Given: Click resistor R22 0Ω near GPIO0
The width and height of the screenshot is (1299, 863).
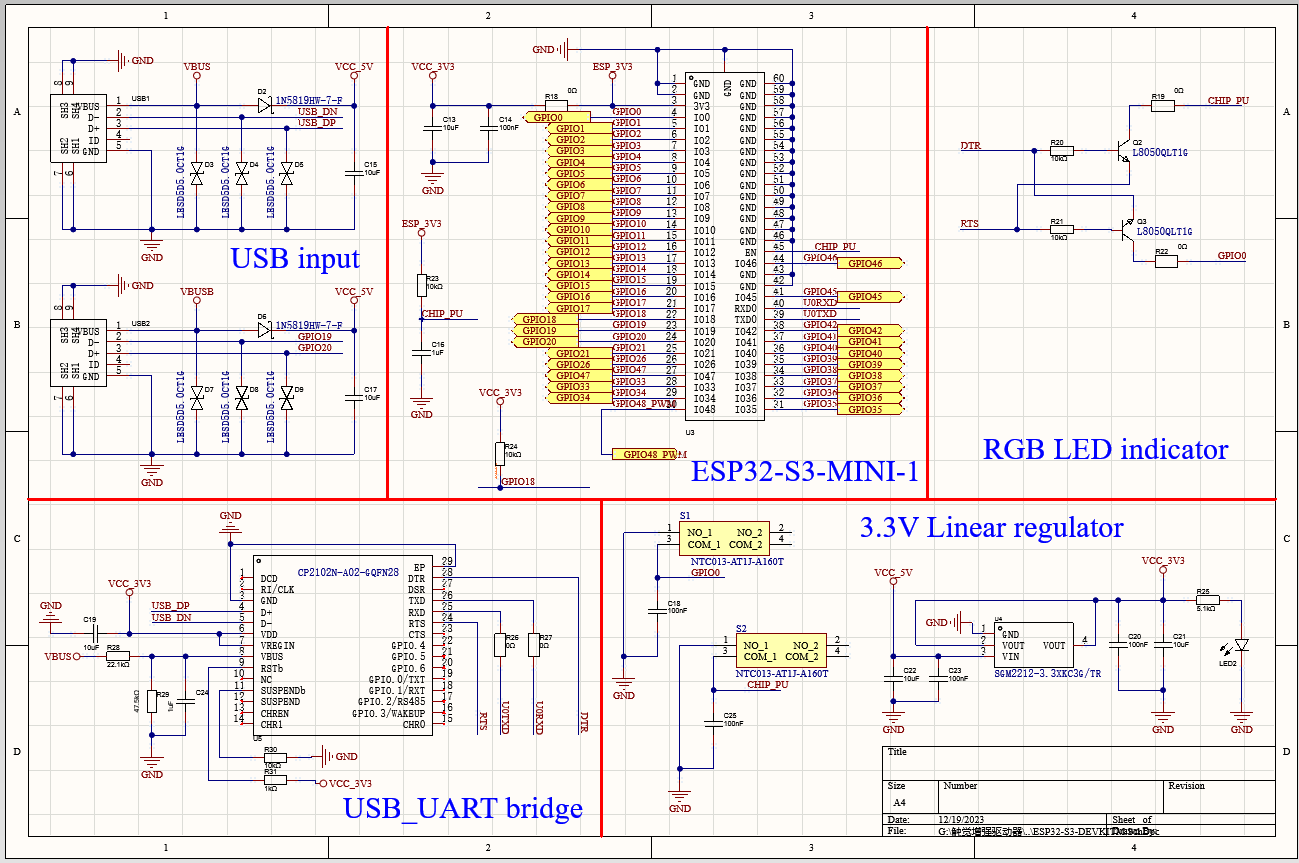Looking at the screenshot, I should [1166, 261].
